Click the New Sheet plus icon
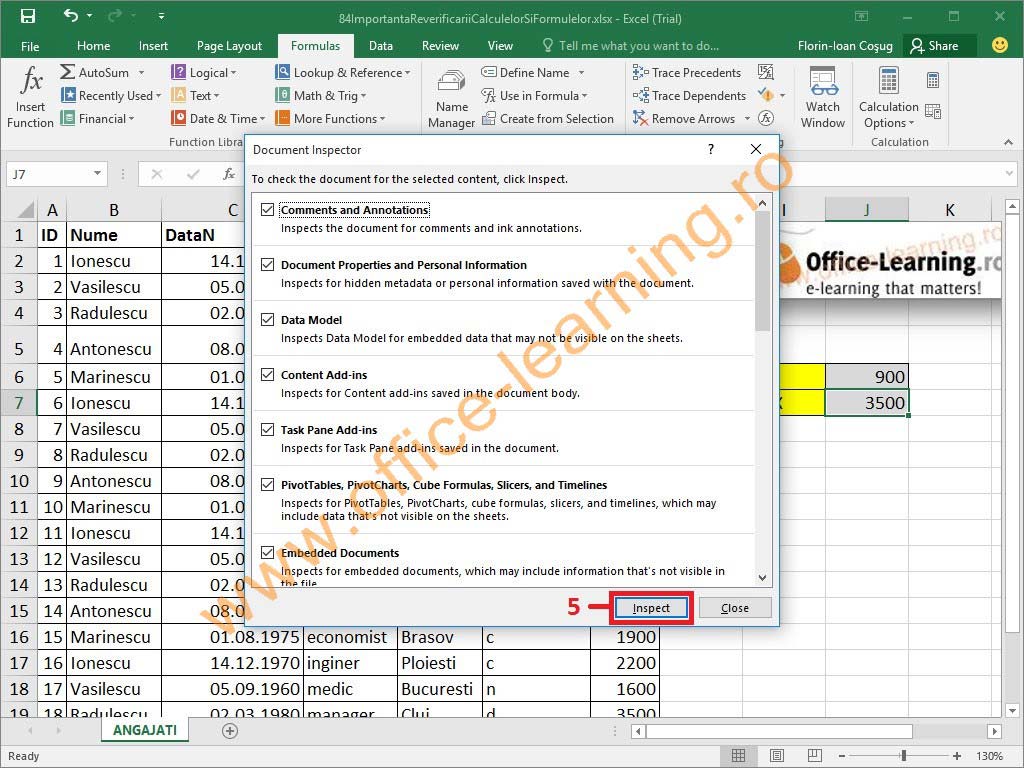The width and height of the screenshot is (1024, 768). (x=230, y=731)
